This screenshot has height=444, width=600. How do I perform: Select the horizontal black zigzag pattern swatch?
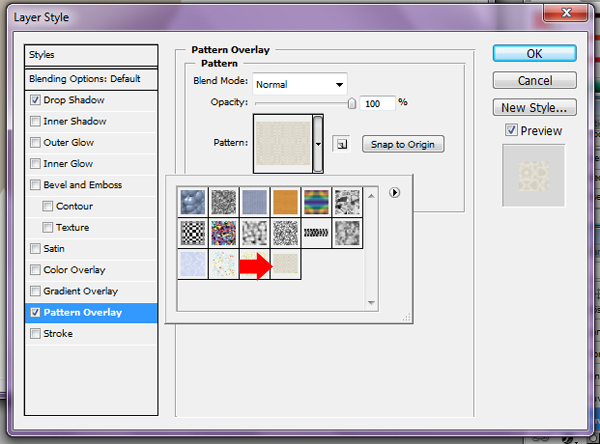coord(317,232)
